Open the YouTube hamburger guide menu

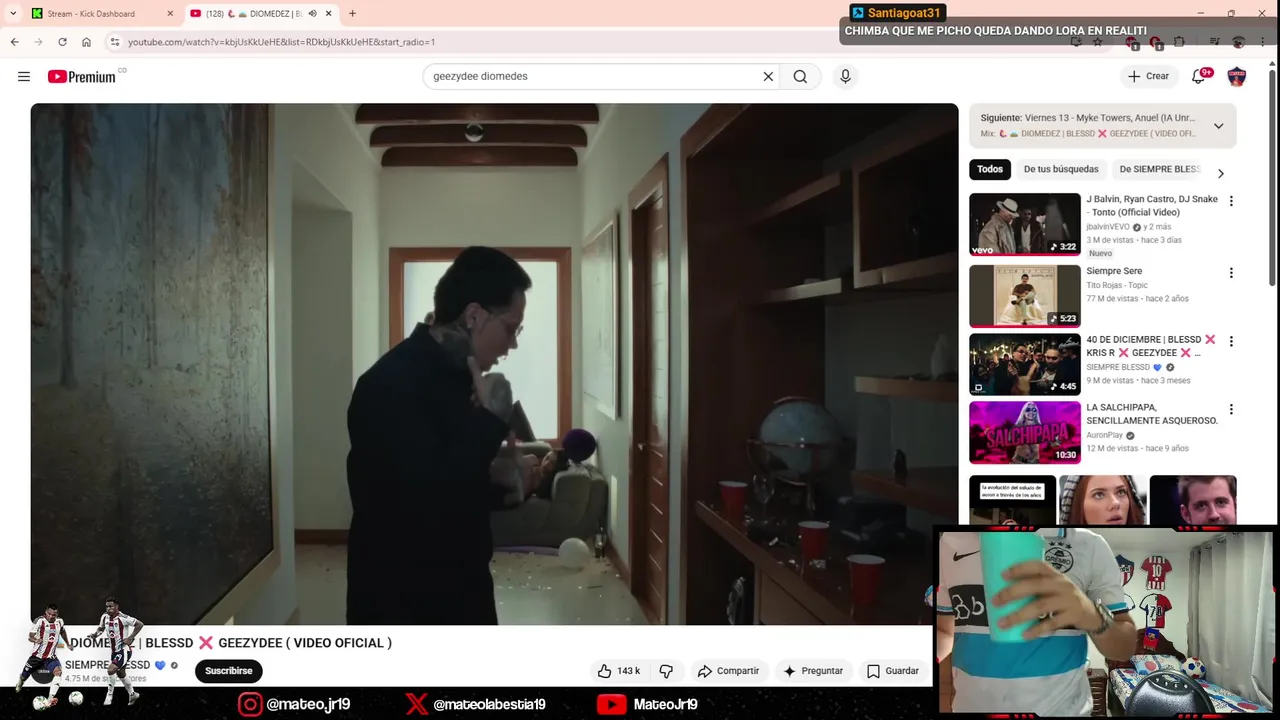tap(24, 76)
